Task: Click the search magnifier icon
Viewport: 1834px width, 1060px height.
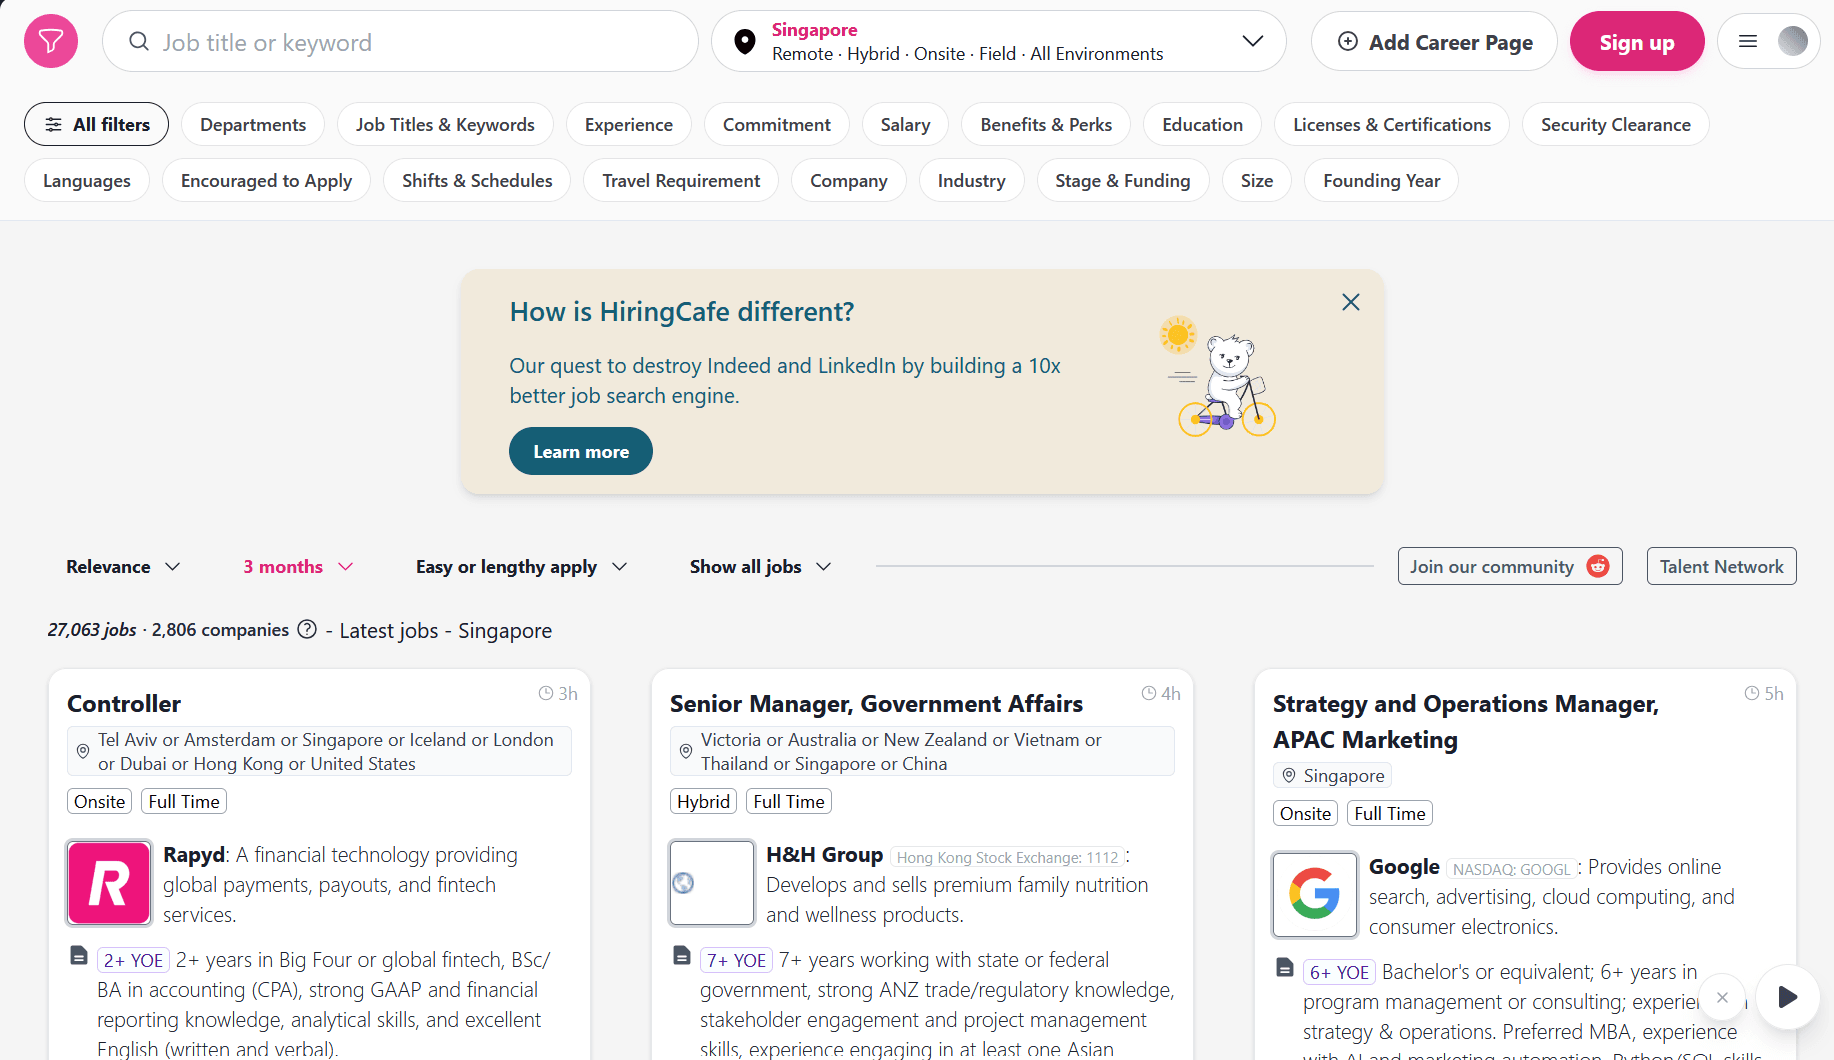Action: pyautogui.click(x=139, y=41)
